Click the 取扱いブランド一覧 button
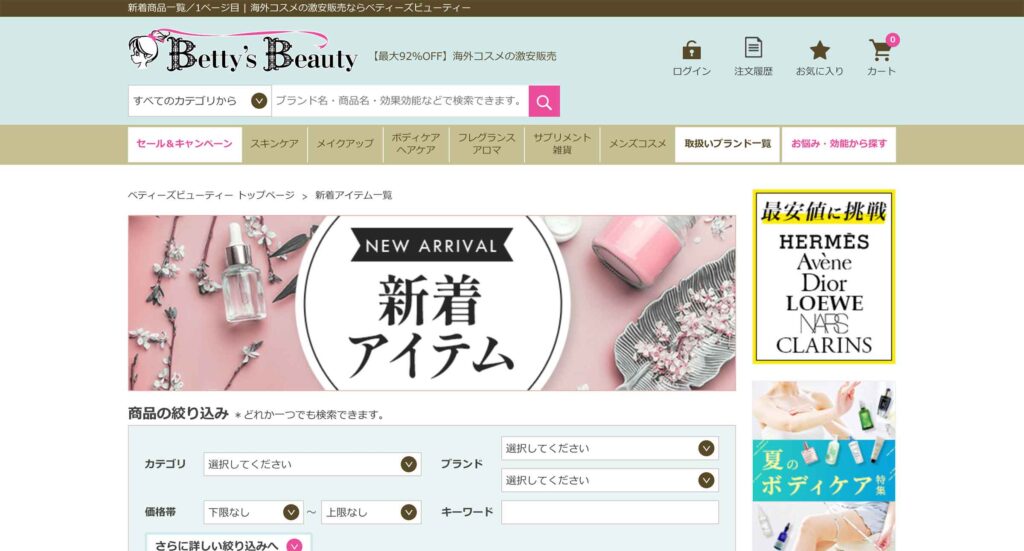1024x551 pixels. pyautogui.click(x=727, y=144)
